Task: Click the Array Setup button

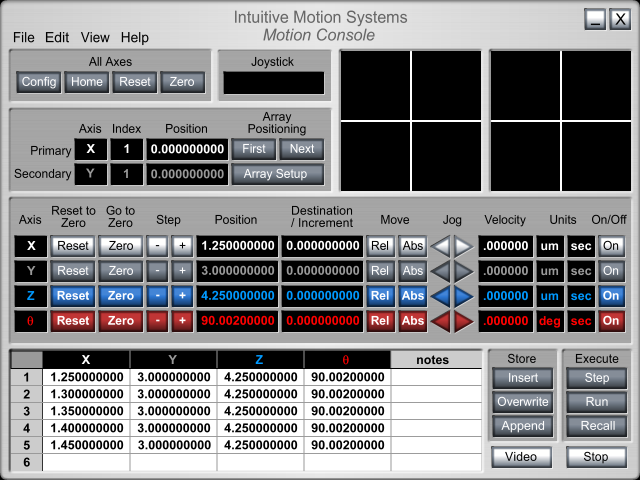Action: coord(277,174)
